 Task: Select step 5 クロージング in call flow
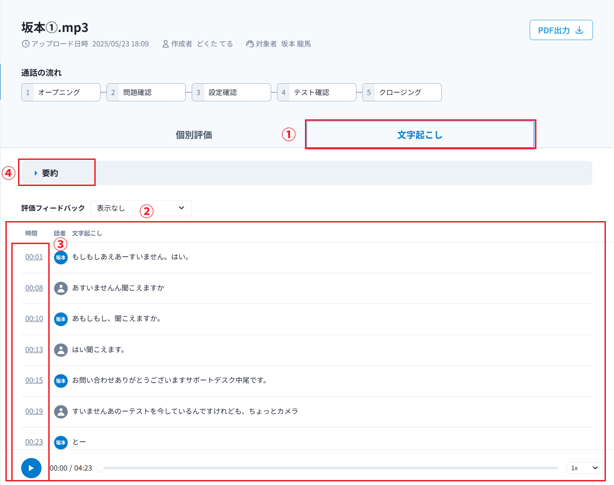coord(402,92)
